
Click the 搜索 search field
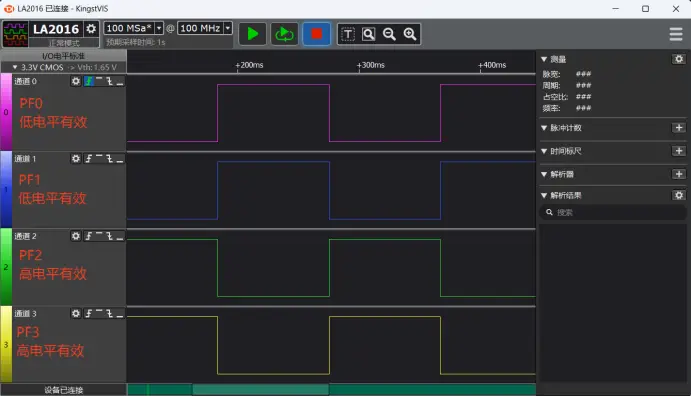[x=613, y=213]
